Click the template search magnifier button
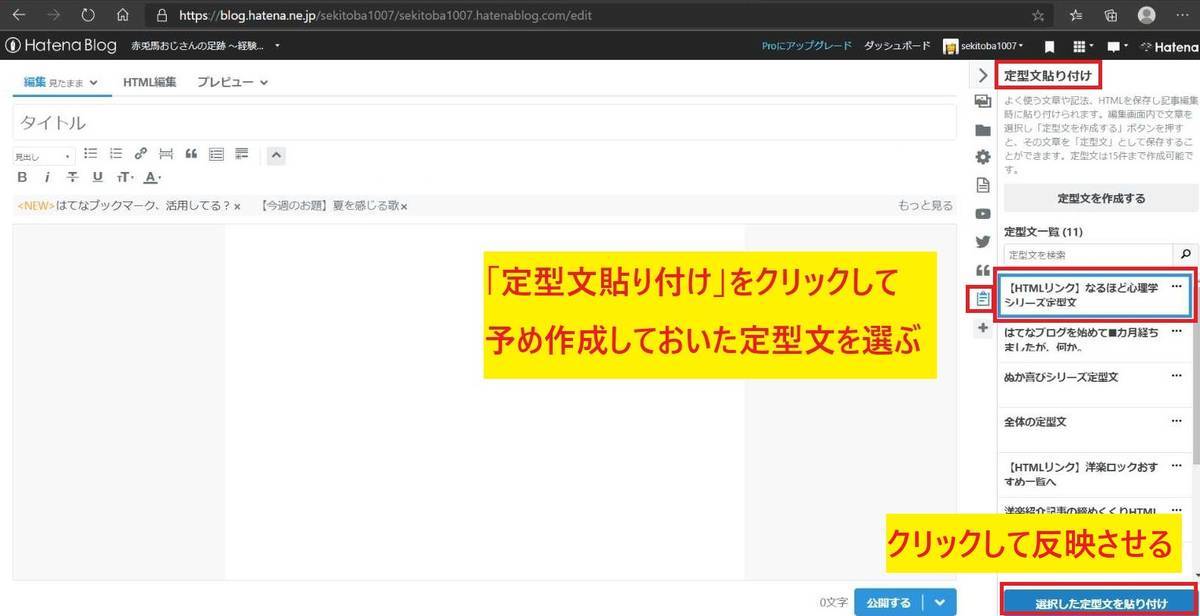 tap(1185, 255)
